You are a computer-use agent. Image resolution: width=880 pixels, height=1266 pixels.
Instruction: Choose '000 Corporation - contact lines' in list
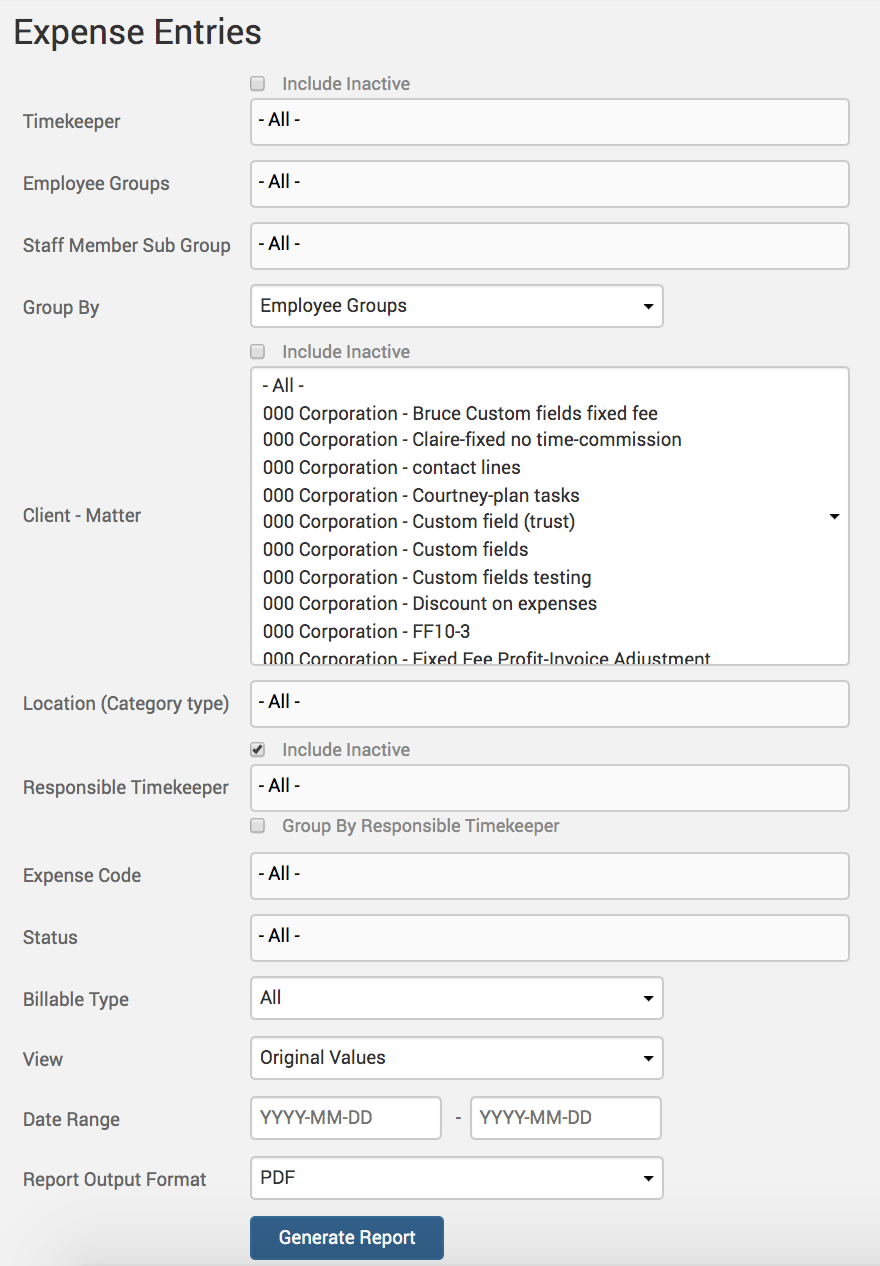click(392, 468)
